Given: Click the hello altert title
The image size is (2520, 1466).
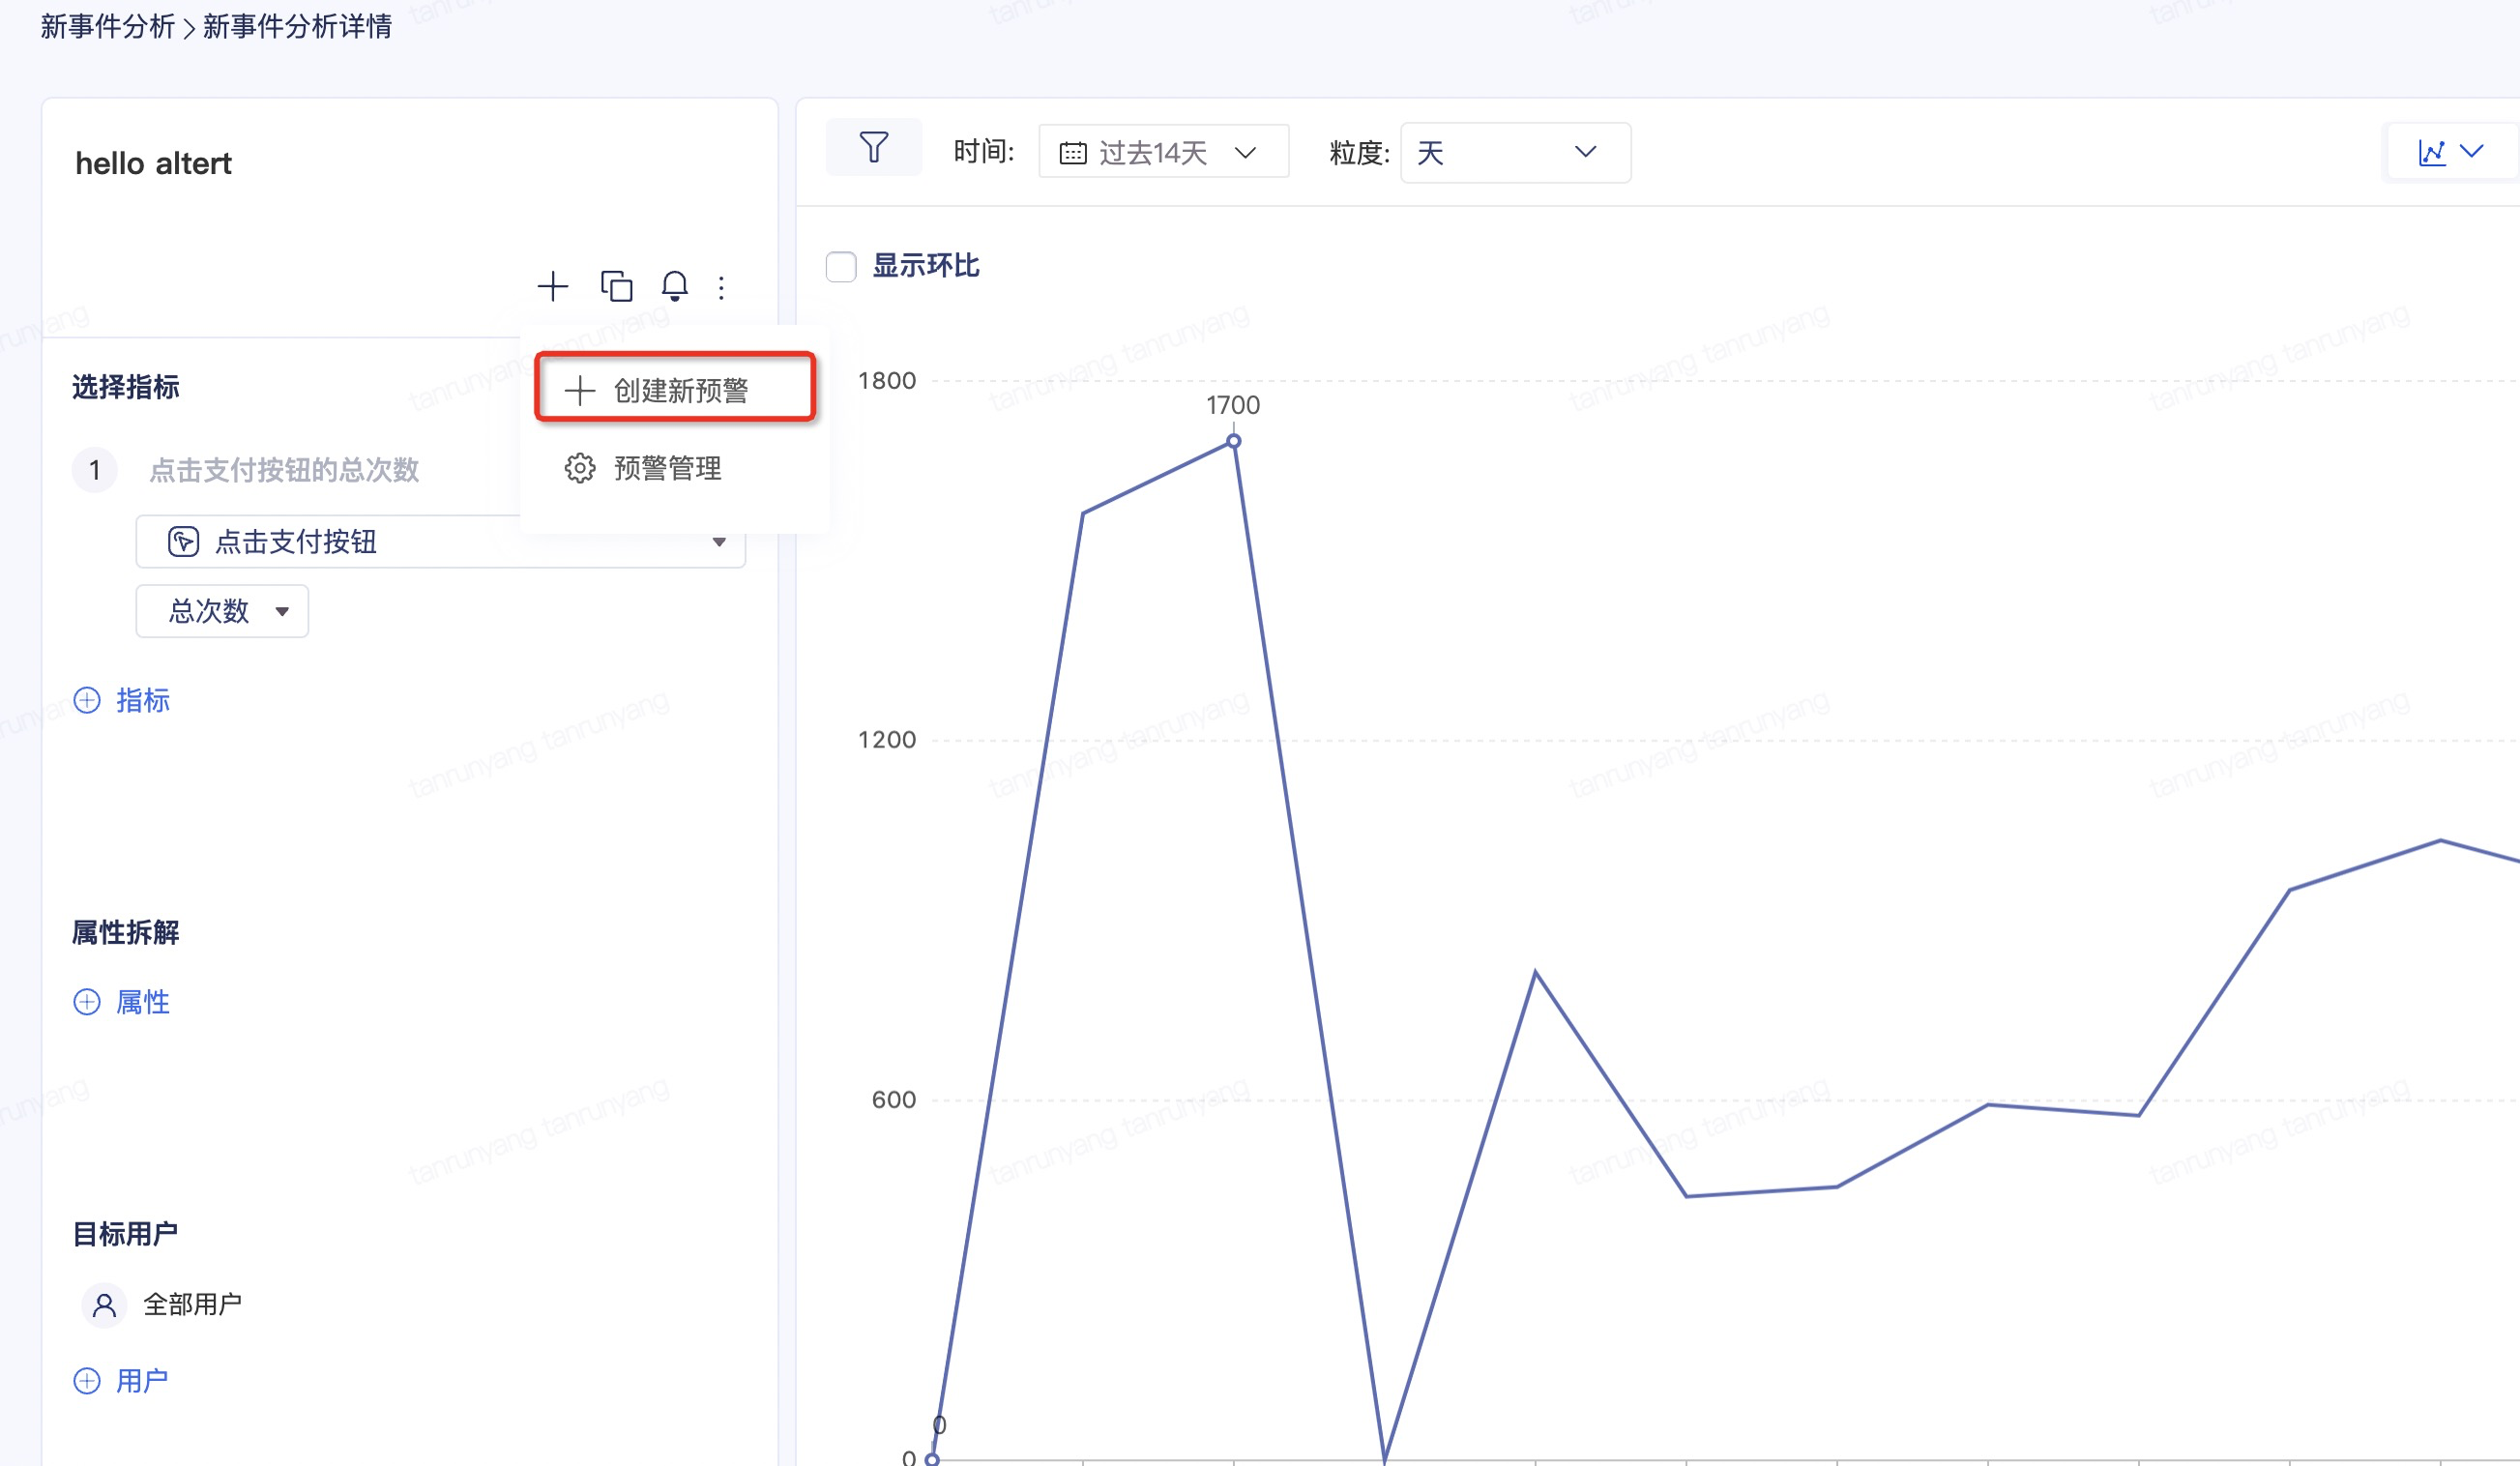Looking at the screenshot, I should 153,163.
